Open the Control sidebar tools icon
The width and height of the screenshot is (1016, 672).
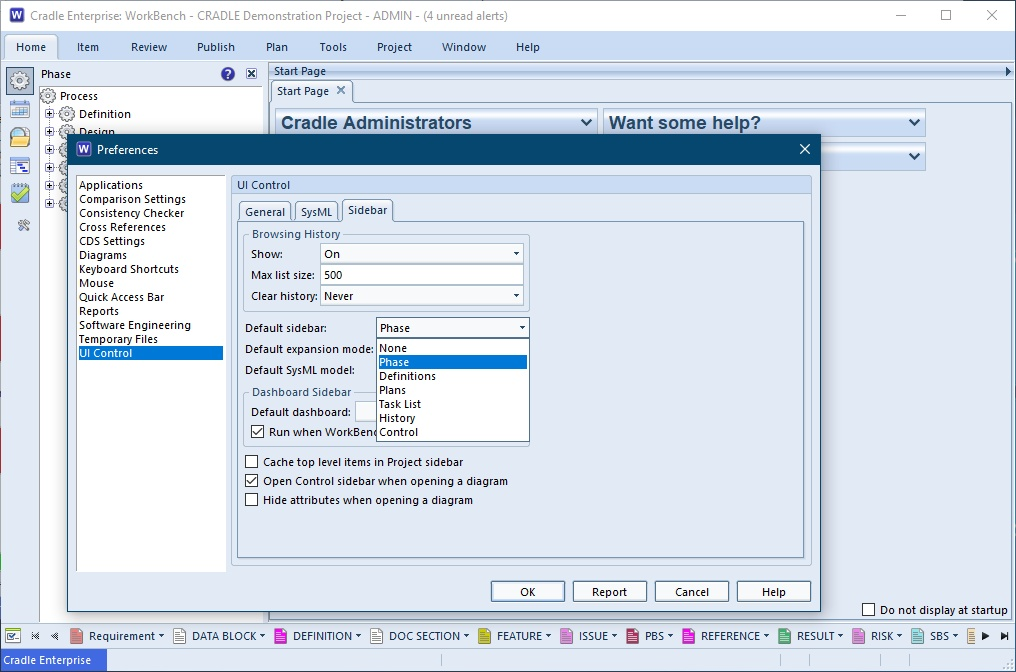tap(23, 225)
